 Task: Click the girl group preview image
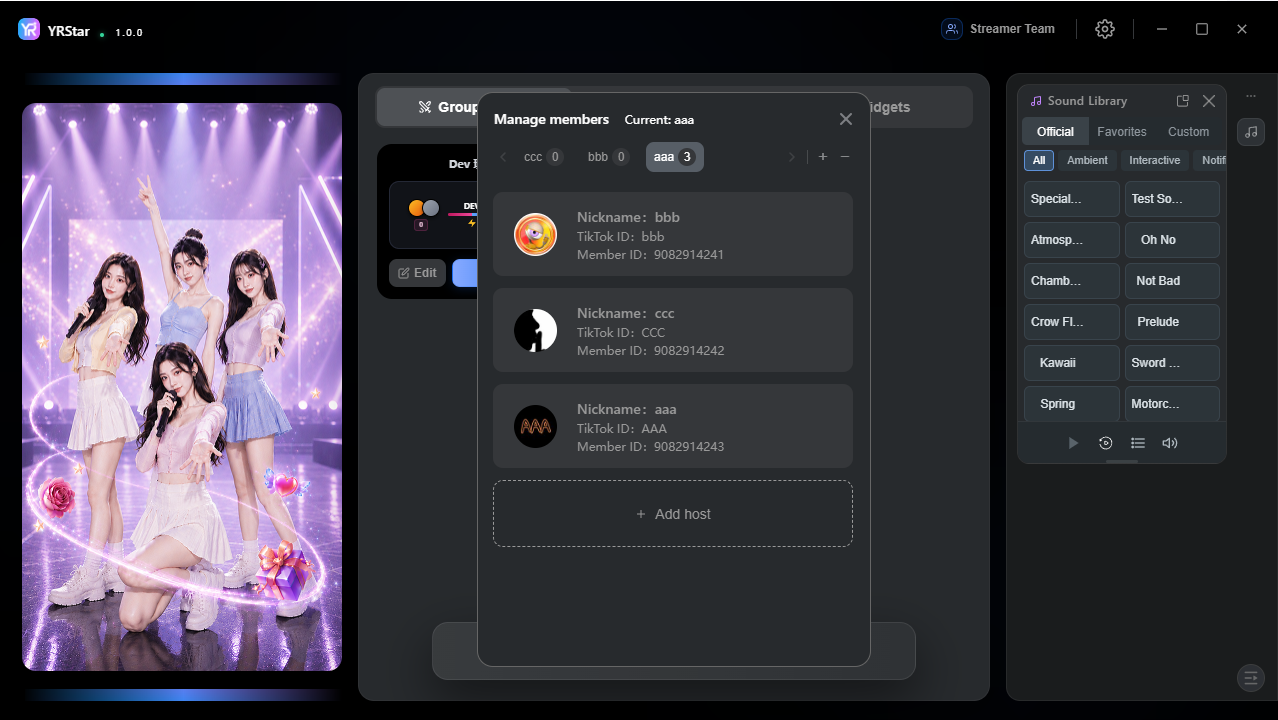182,387
